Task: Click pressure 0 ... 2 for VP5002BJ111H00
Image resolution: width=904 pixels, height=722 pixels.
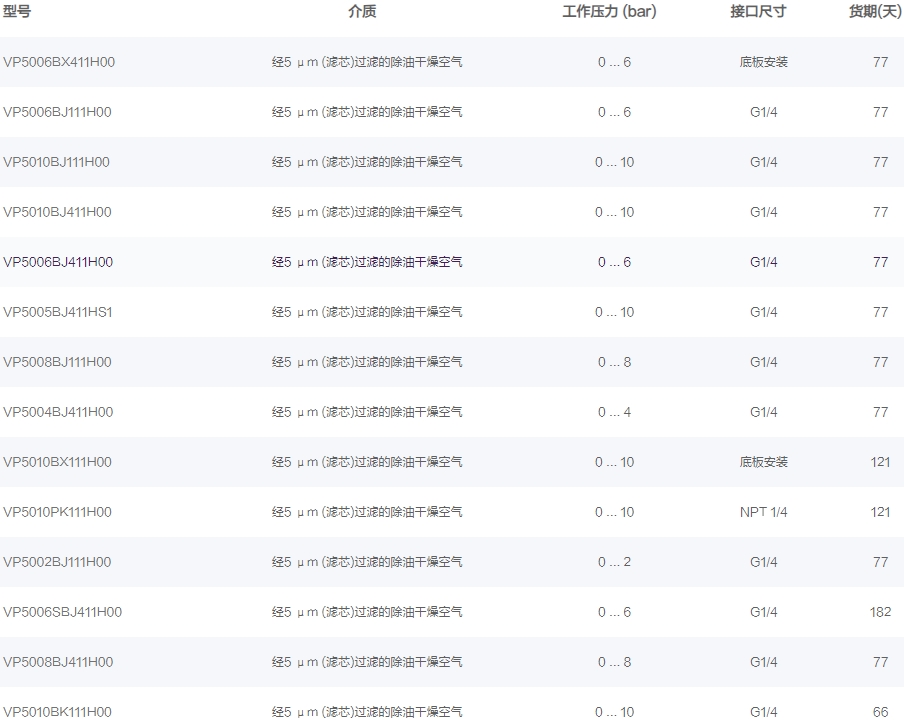Action: (615, 562)
